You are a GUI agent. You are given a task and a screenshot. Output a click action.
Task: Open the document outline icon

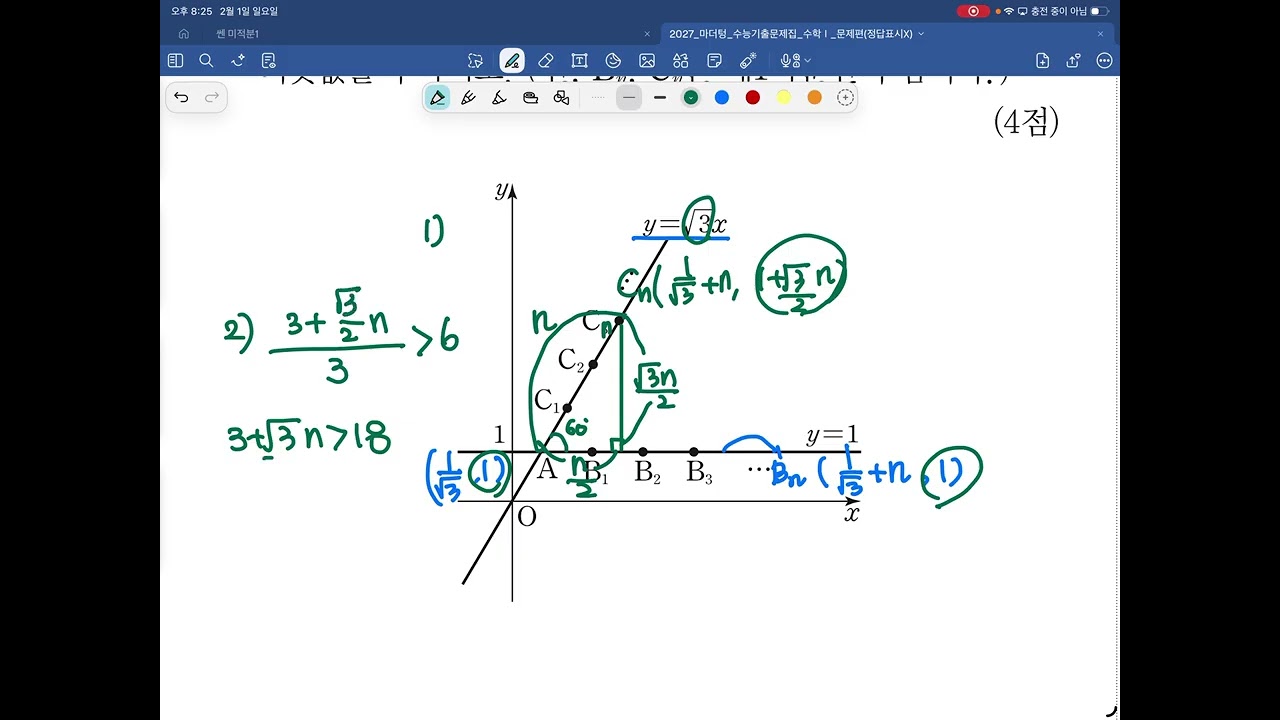tap(268, 60)
